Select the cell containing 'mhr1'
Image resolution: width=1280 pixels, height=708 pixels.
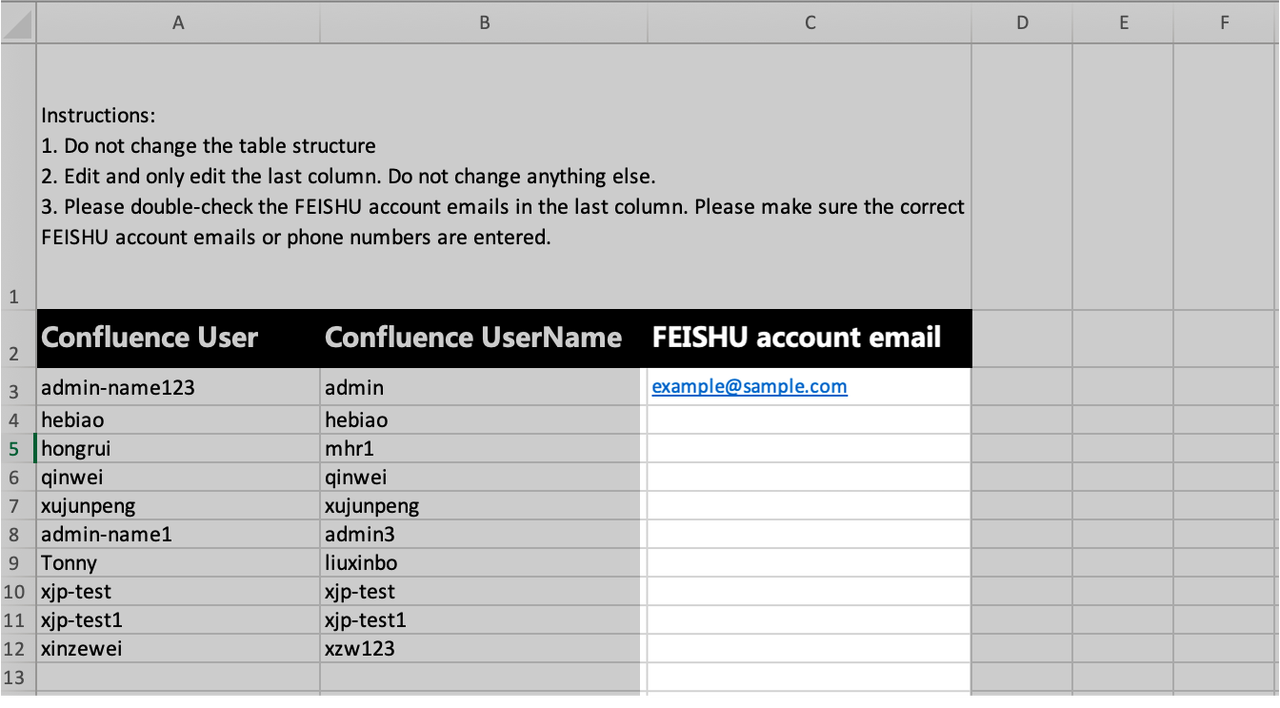click(x=484, y=449)
